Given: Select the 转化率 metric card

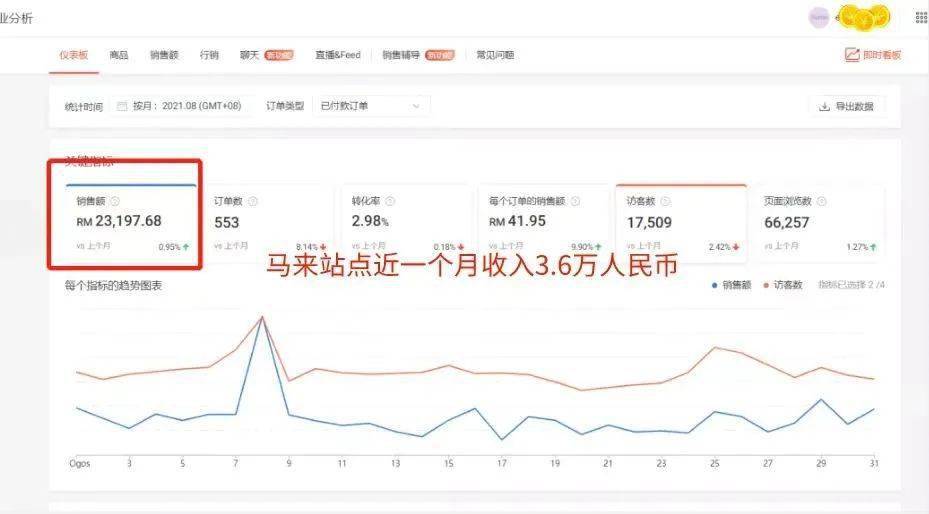Looking at the screenshot, I should click(407, 224).
